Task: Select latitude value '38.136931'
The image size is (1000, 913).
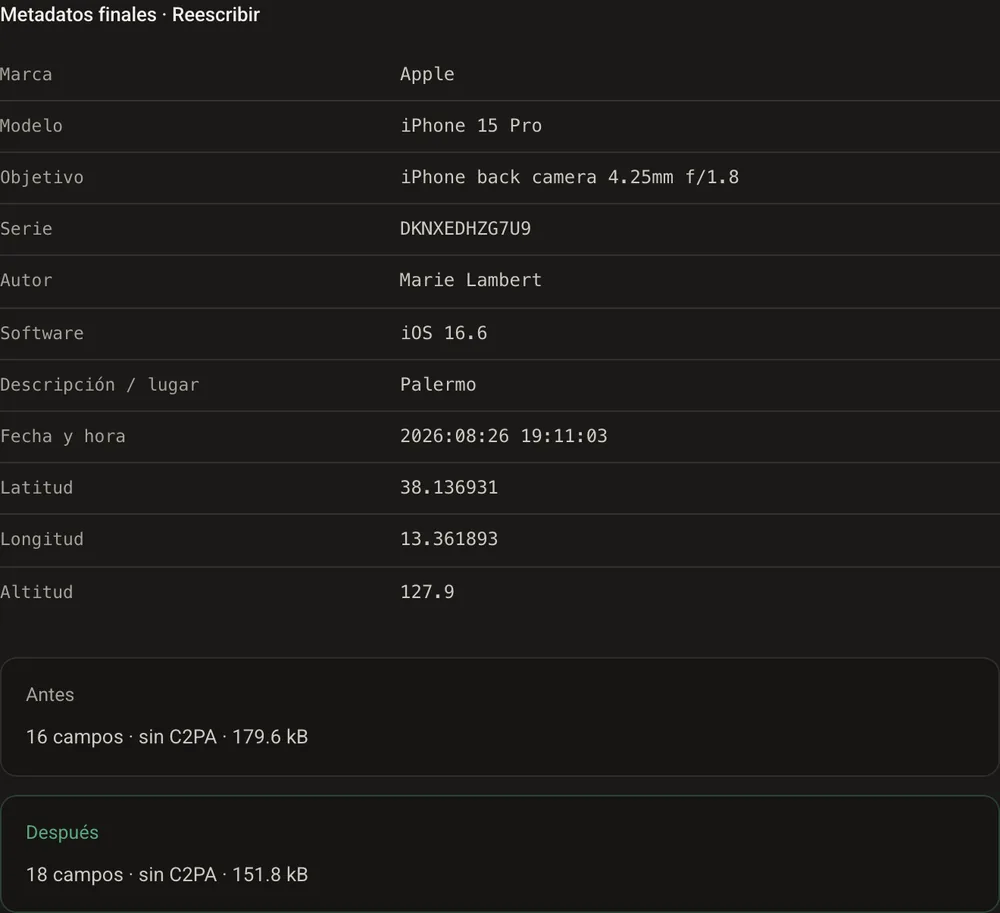Action: coord(449,488)
